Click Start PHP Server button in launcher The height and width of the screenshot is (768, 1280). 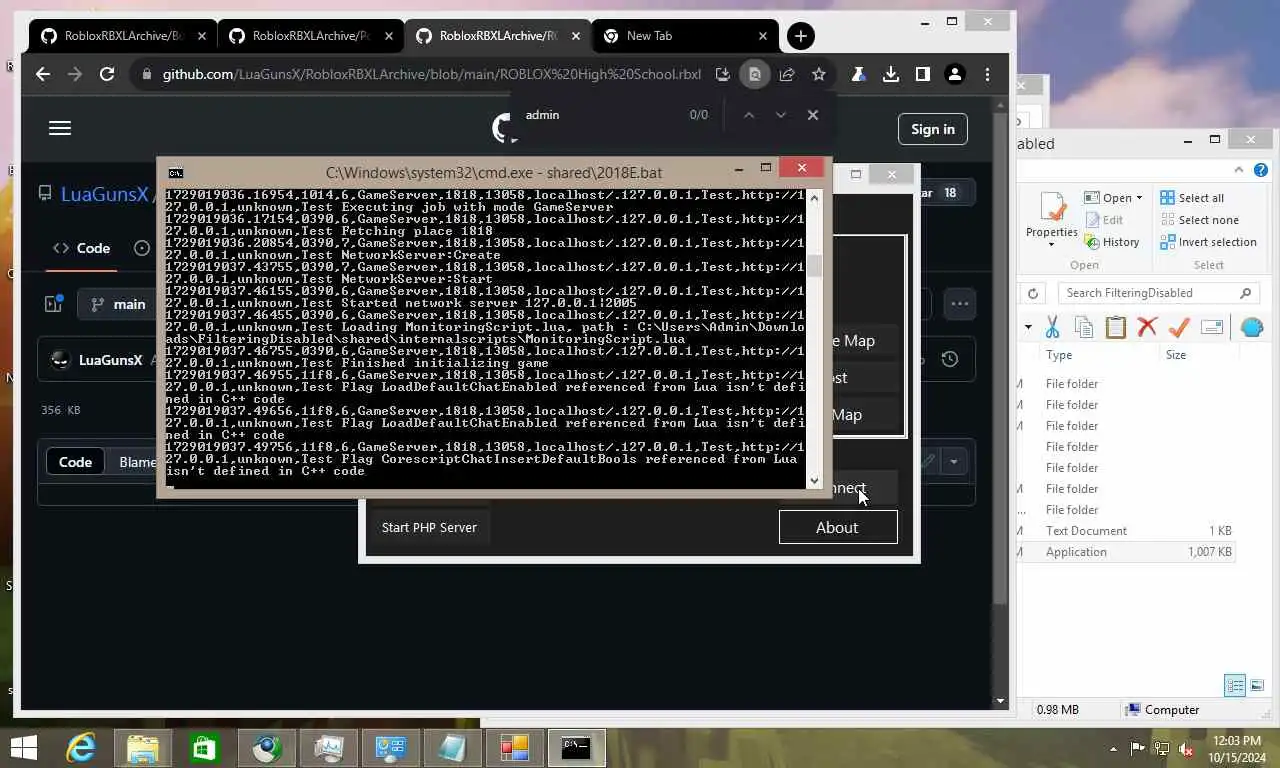(x=429, y=527)
